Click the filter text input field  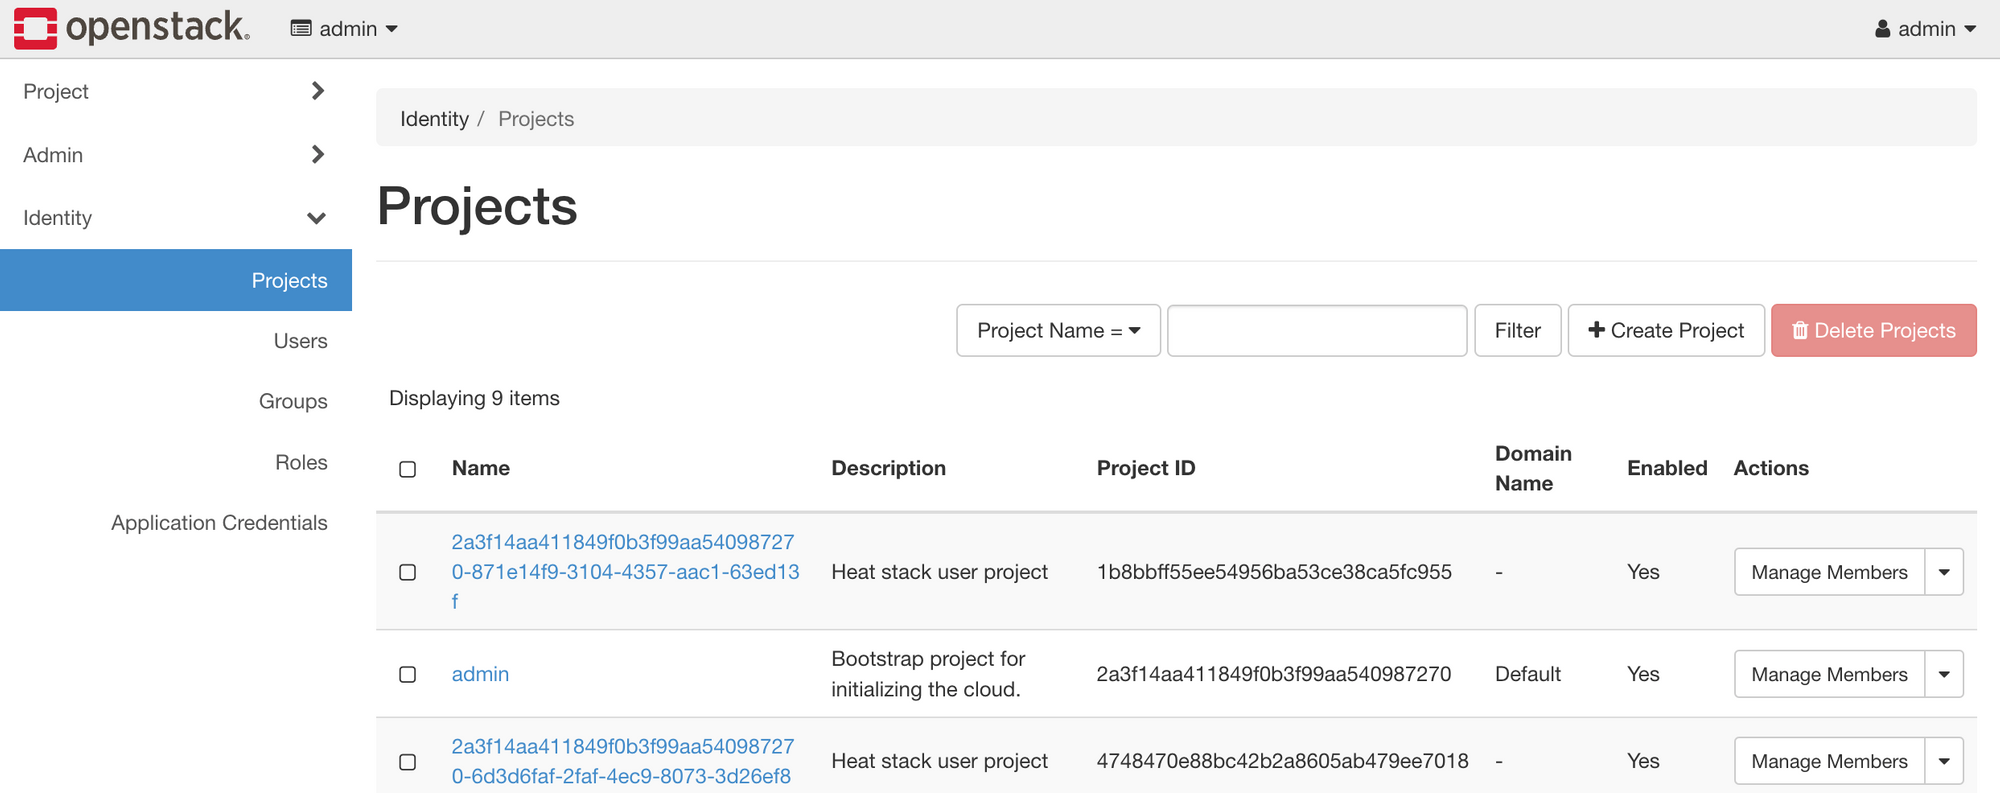click(1317, 330)
